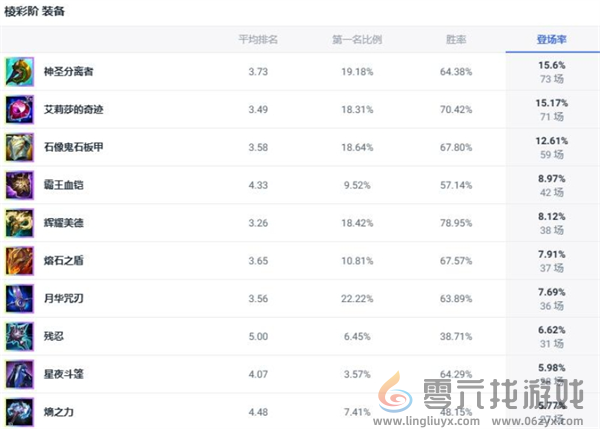
Task: Sort by 第一名比例 column header
Action: 357,40
